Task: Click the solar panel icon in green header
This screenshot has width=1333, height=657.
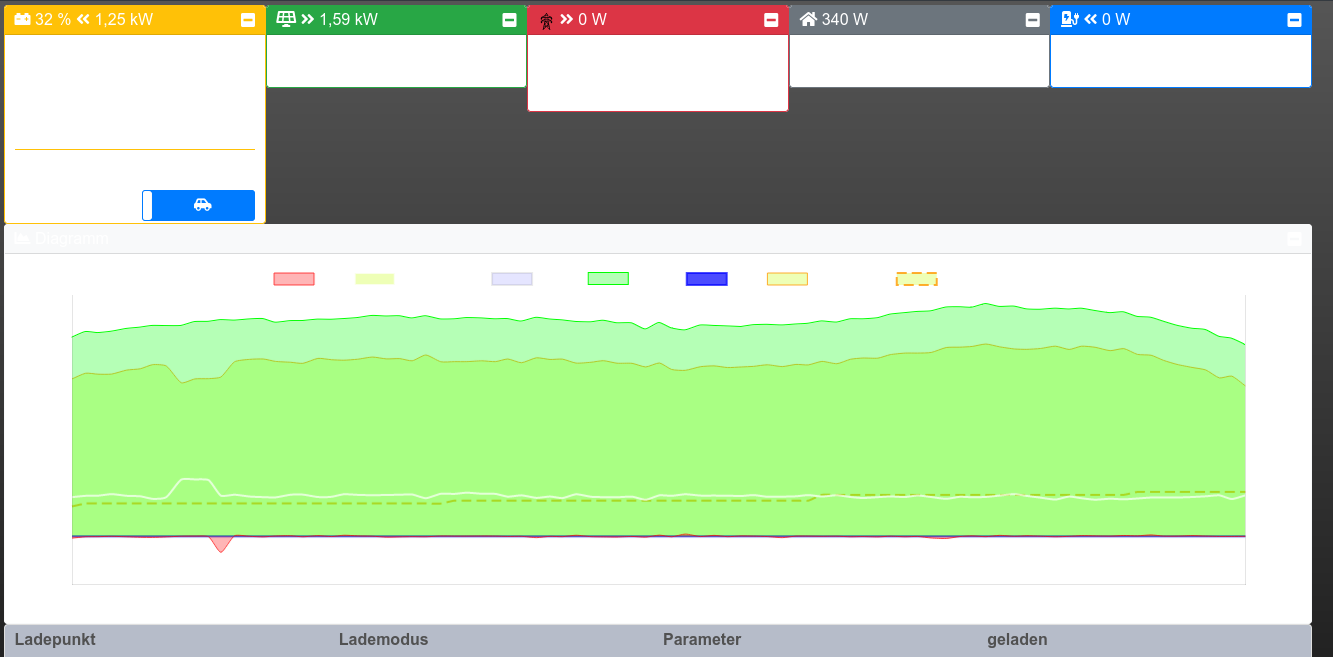Action: click(286, 20)
